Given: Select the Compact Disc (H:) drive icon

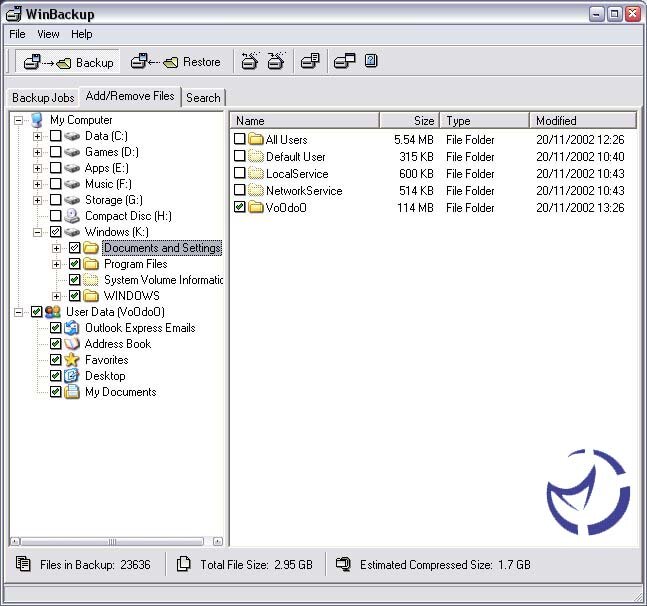Looking at the screenshot, I should pos(72,216).
